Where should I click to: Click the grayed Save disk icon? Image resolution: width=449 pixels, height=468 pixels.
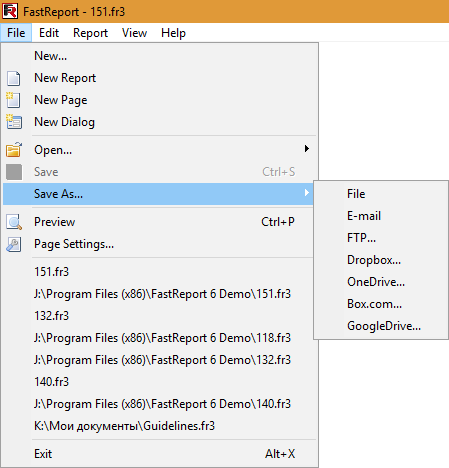click(14, 172)
